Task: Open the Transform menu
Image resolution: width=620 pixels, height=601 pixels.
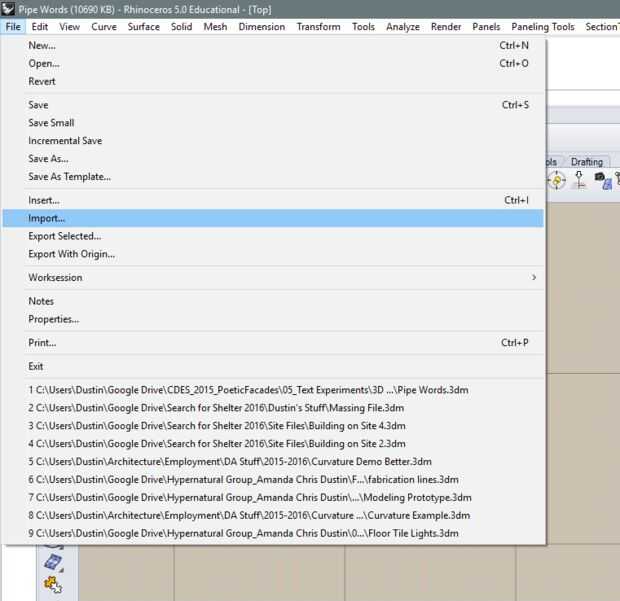Action: (318, 27)
